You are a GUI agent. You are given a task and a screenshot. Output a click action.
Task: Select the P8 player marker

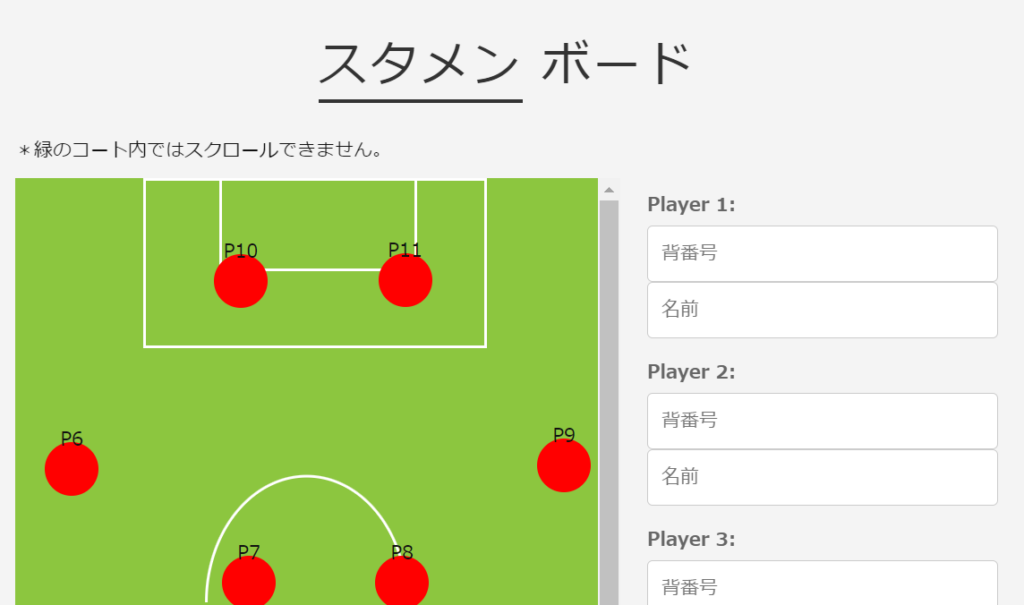402,581
